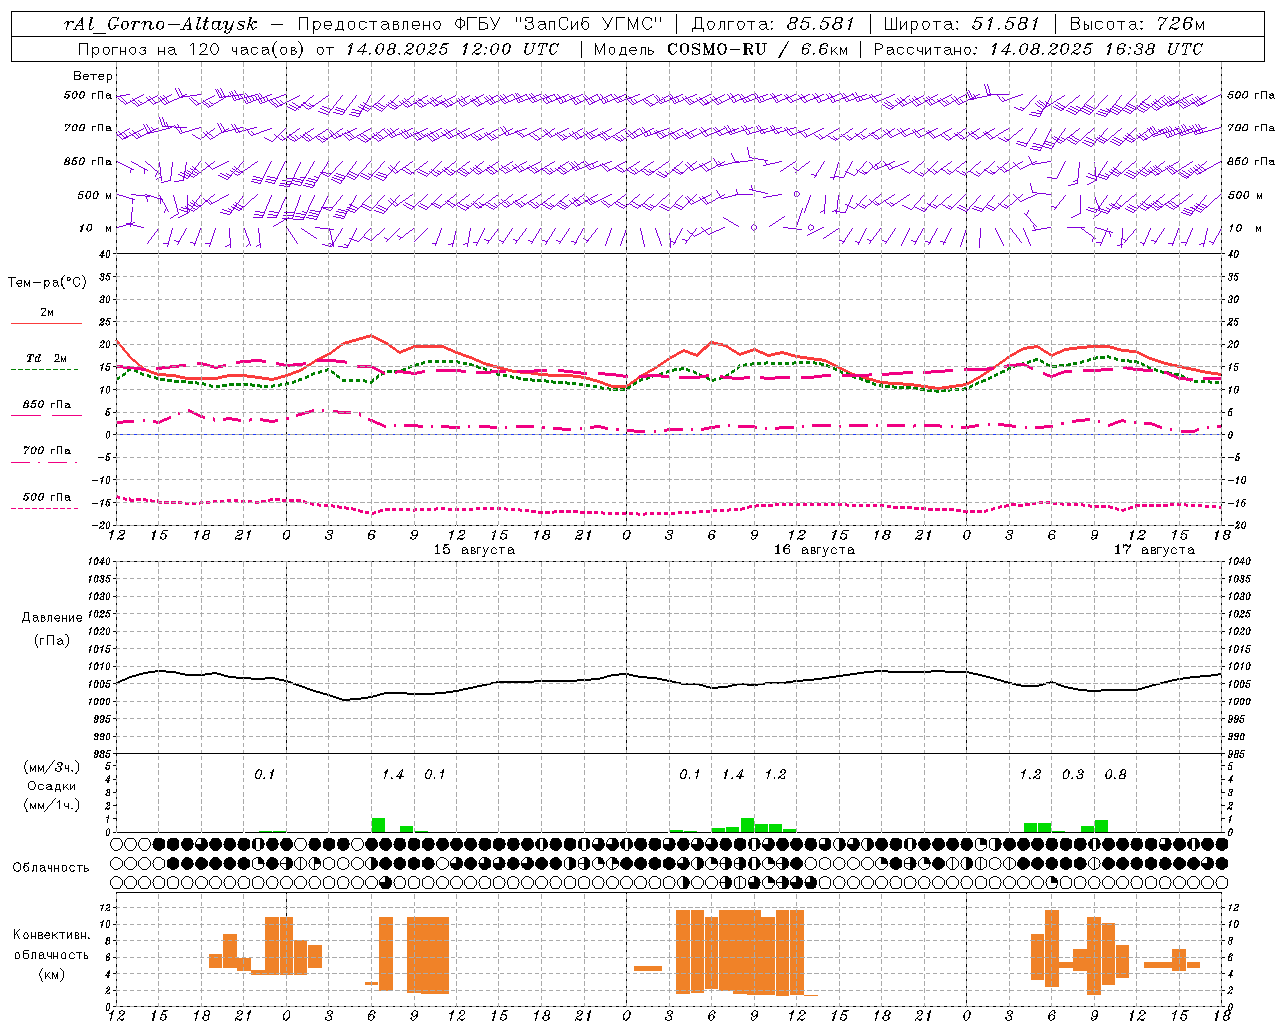Viewport: 1280px width, 1024px height.
Task: Select the (мм/3ч.) precipitation unit label
Action: [52, 767]
